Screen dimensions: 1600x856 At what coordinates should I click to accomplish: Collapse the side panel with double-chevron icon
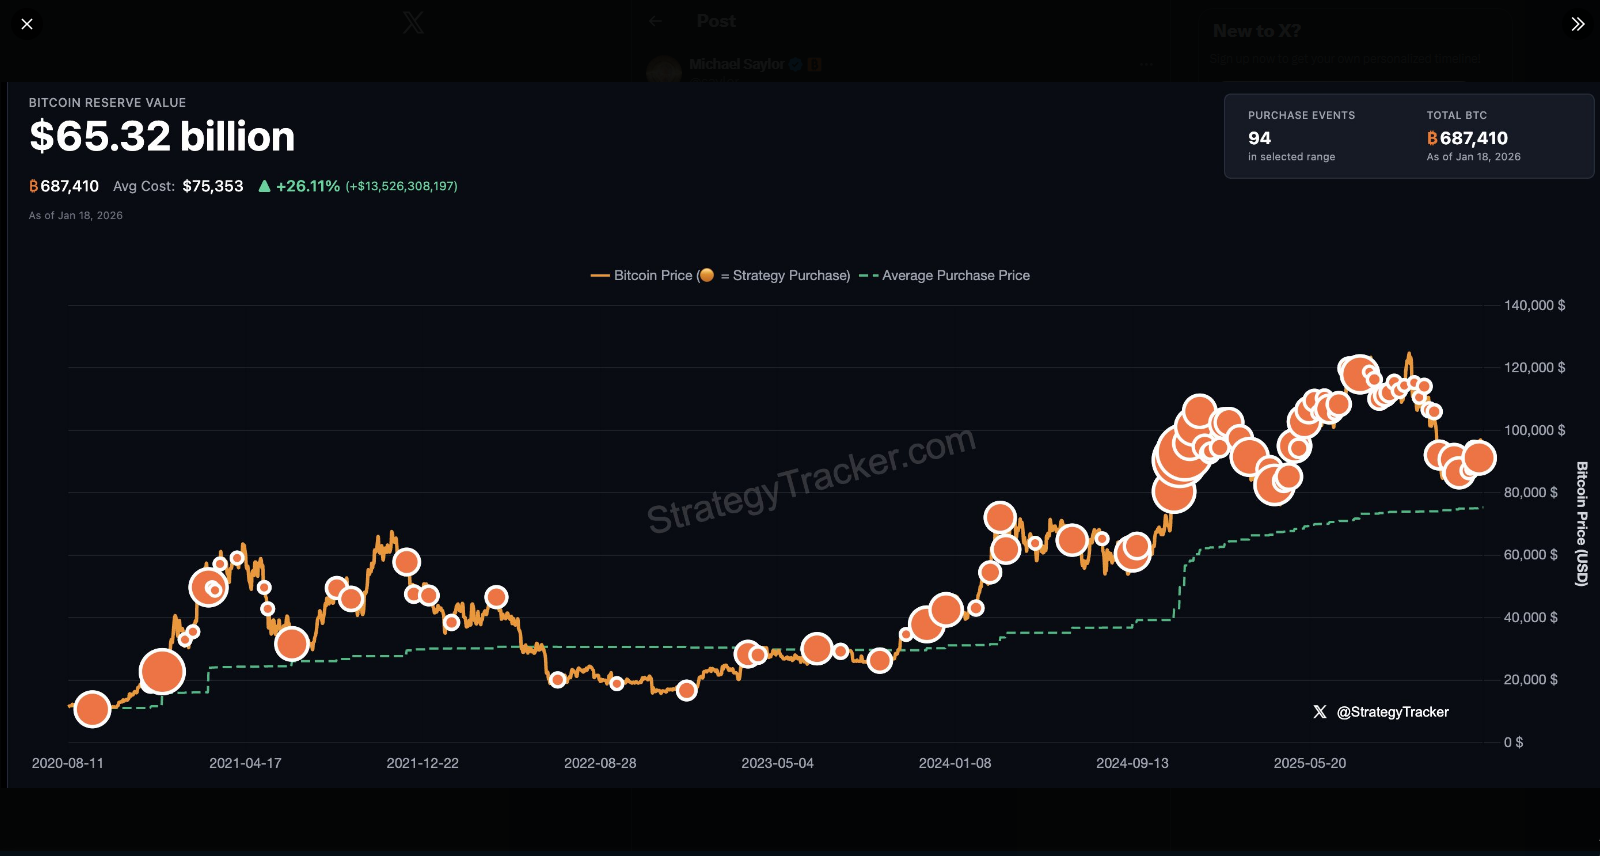click(1577, 24)
